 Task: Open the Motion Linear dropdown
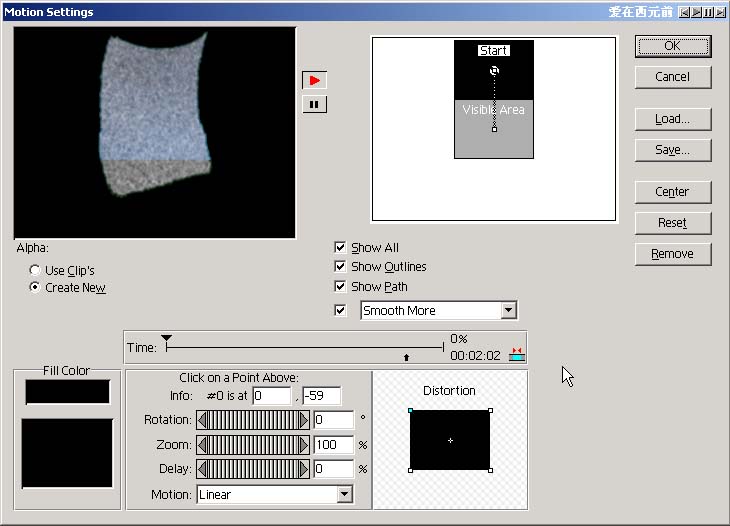345,494
